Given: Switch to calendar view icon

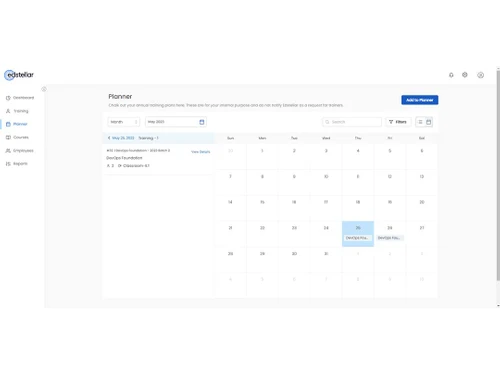Looking at the screenshot, I should [429, 122].
